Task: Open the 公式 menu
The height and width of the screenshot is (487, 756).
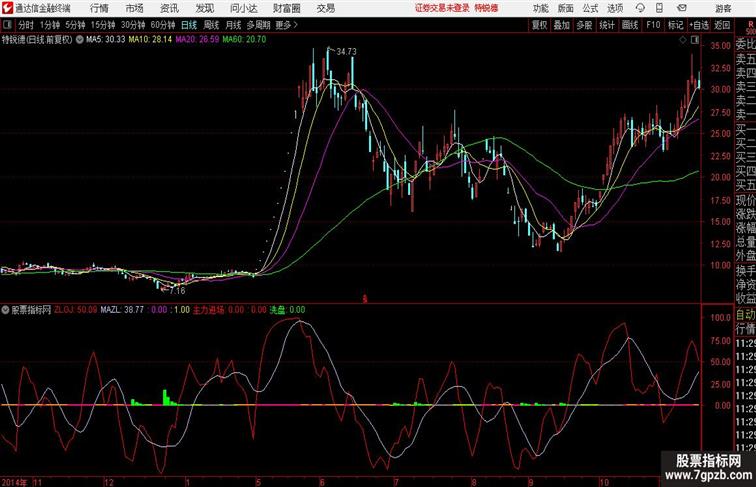Action: point(590,8)
